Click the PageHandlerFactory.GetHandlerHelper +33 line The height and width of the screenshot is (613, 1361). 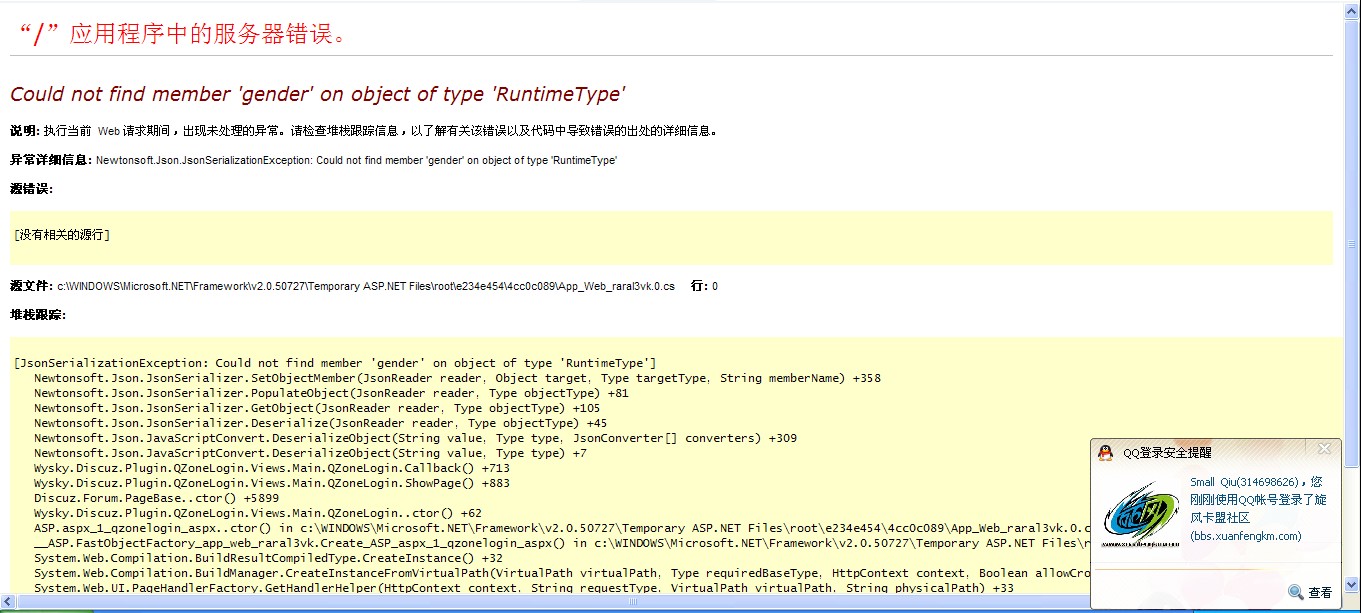tap(523, 588)
